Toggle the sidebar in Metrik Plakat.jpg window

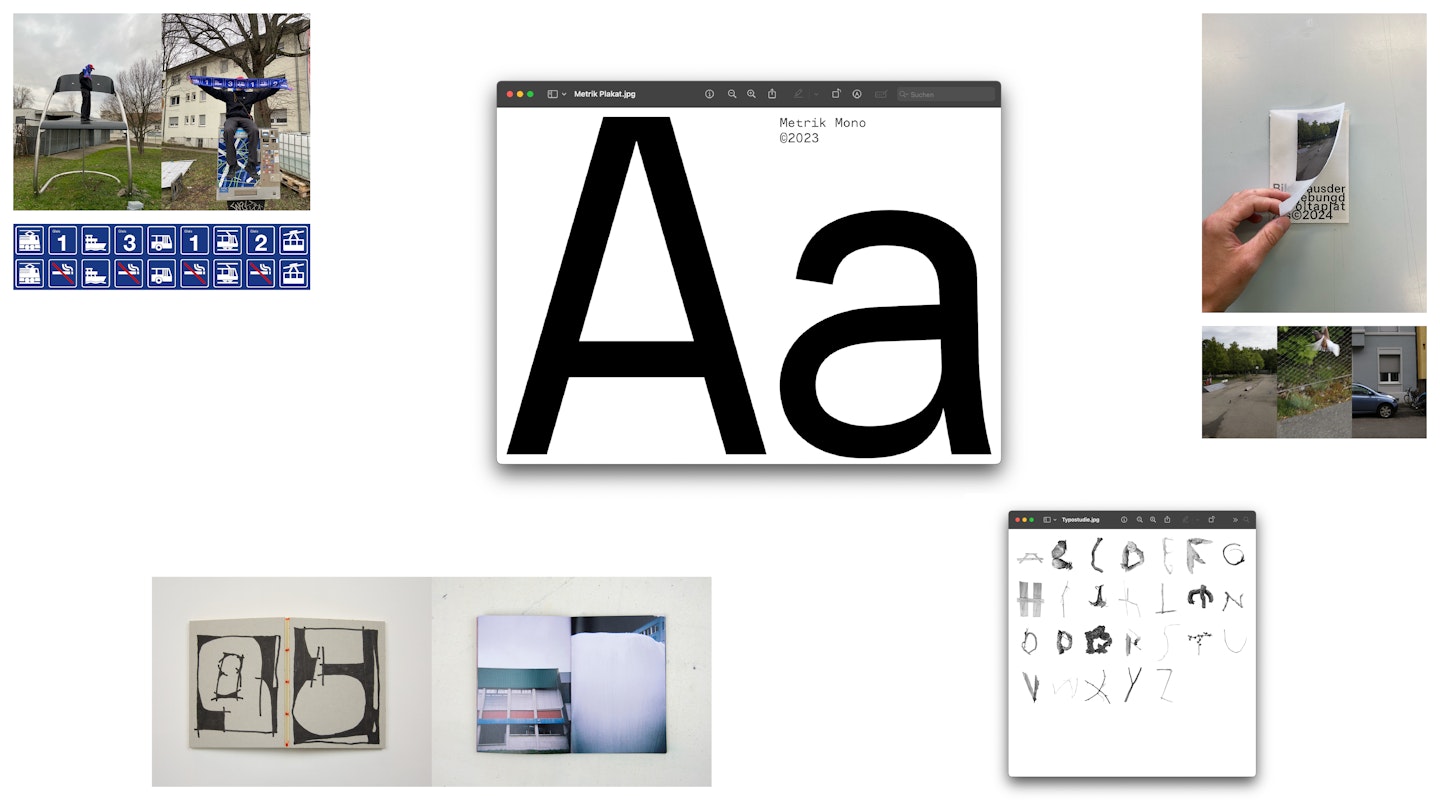pyautogui.click(x=552, y=94)
